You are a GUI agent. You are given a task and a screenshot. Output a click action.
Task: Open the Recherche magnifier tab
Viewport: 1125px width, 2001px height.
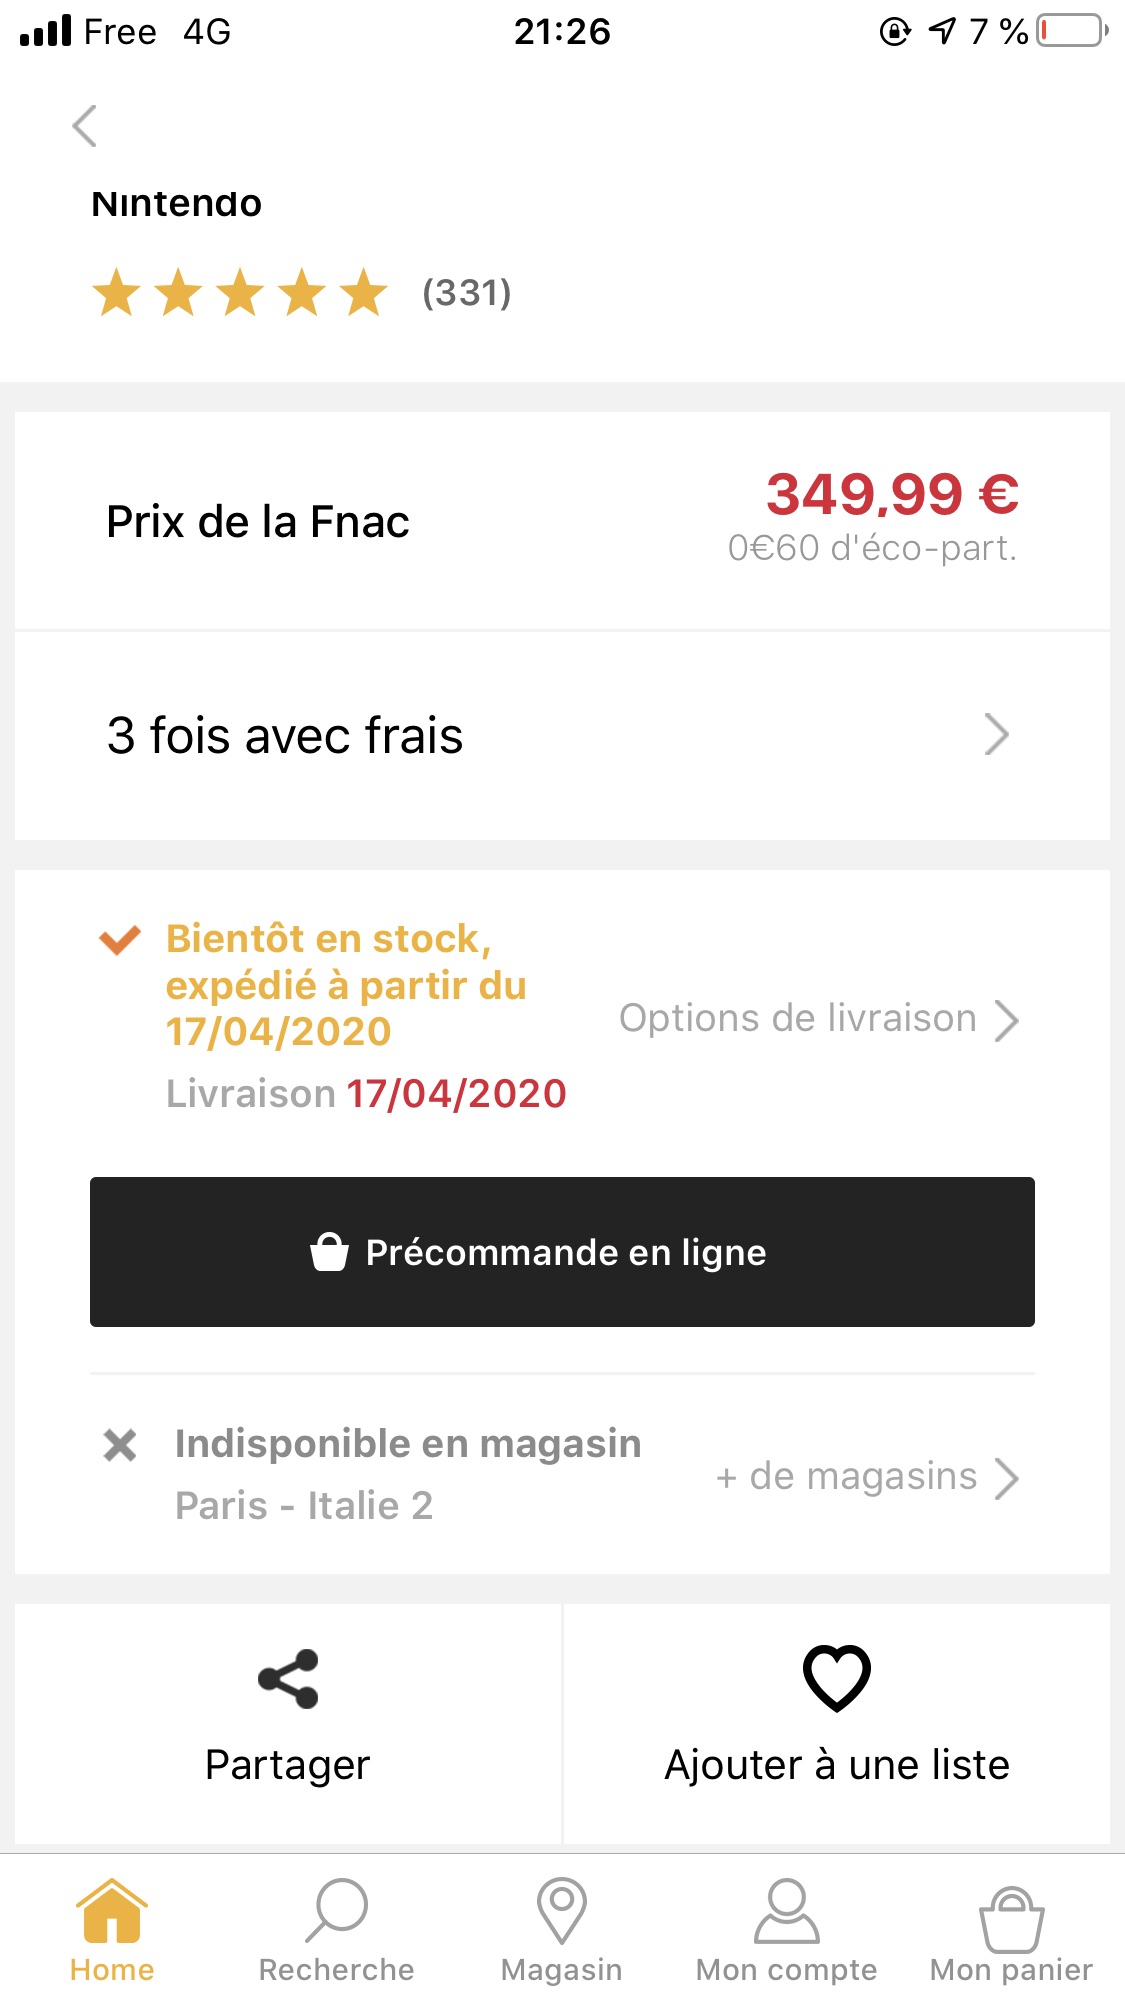click(x=336, y=1910)
